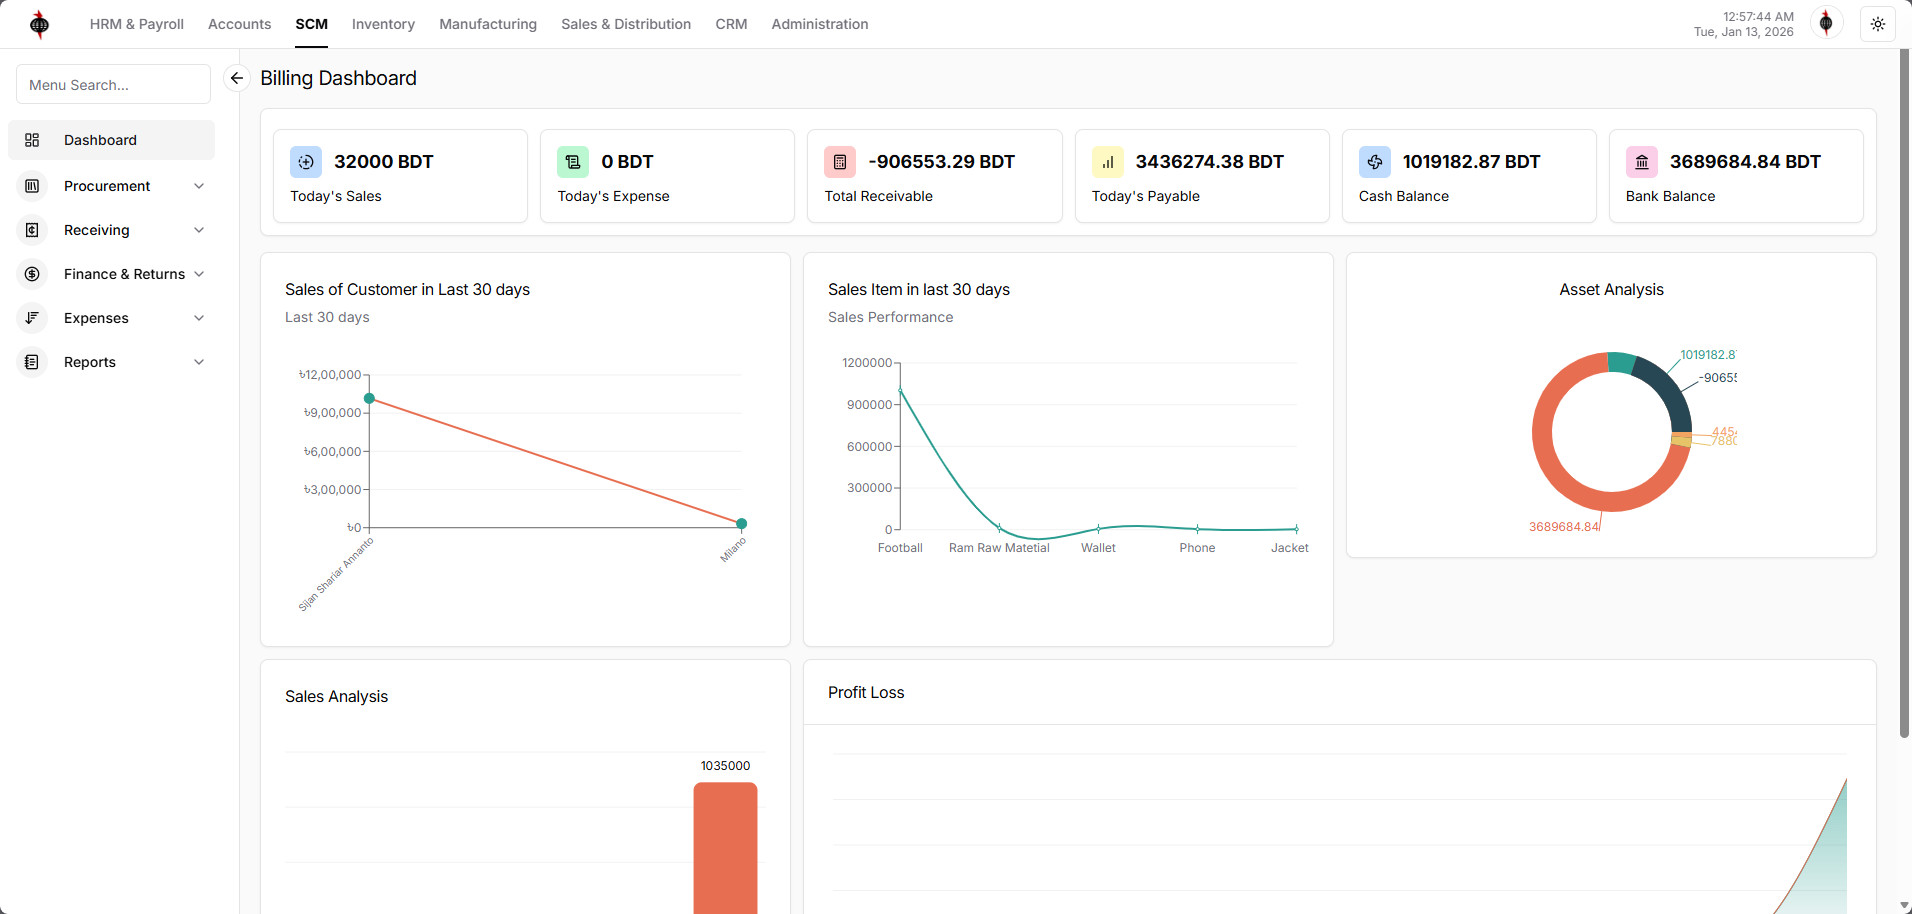Screen dimensions: 1912x914
Task: Open the HRM & Payroll module
Action: tap(137, 24)
